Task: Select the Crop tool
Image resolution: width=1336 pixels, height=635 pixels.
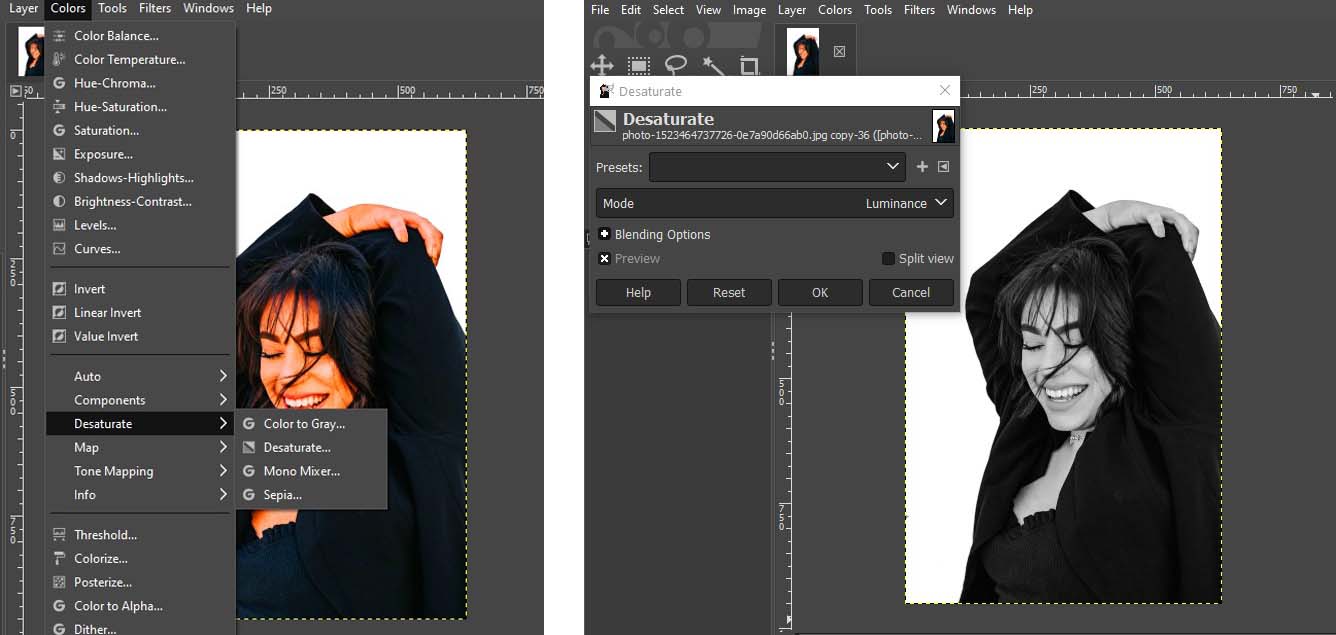Action: (x=749, y=66)
